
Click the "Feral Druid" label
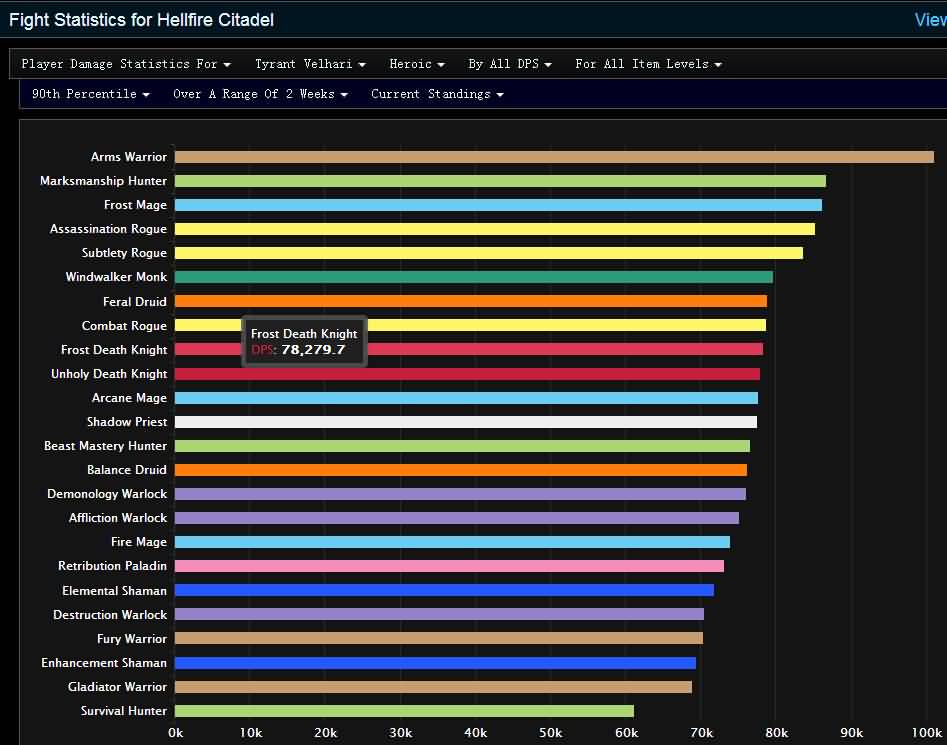pos(135,302)
